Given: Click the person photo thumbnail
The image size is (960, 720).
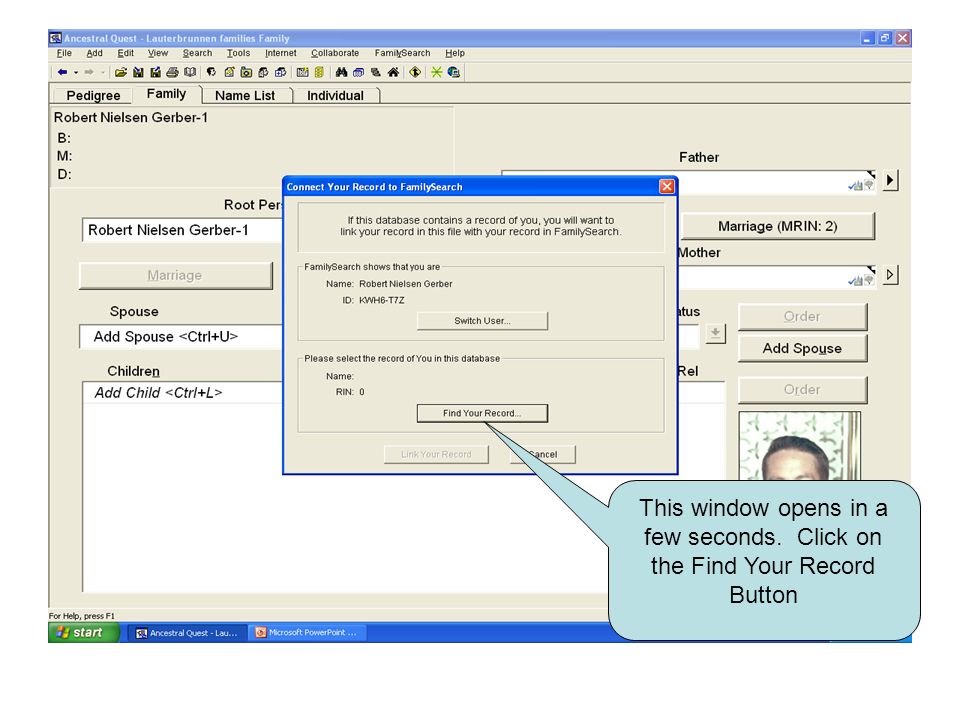Looking at the screenshot, I should (800, 446).
